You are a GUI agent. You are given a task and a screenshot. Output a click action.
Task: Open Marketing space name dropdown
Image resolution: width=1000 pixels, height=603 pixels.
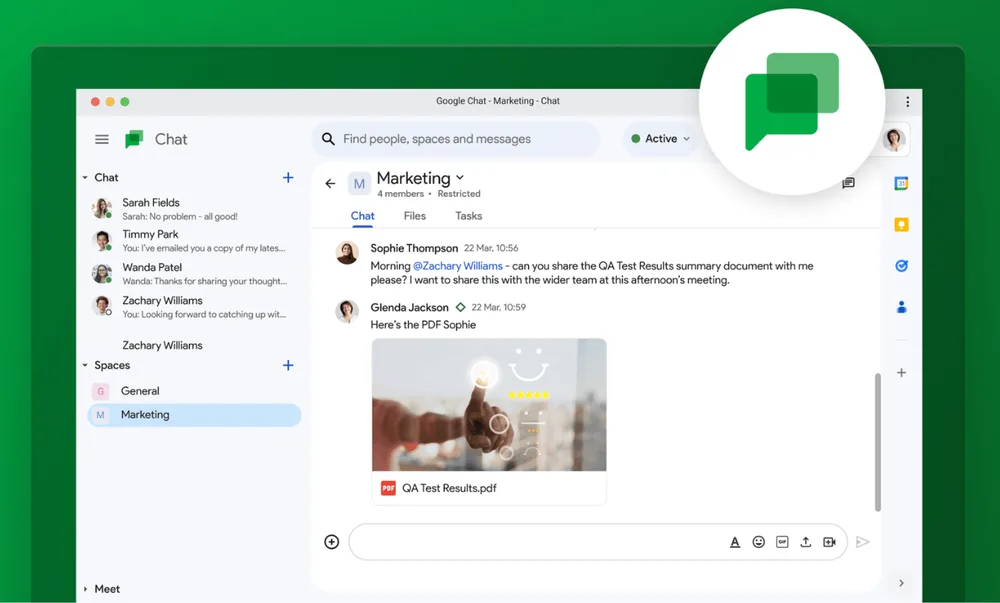click(x=460, y=178)
